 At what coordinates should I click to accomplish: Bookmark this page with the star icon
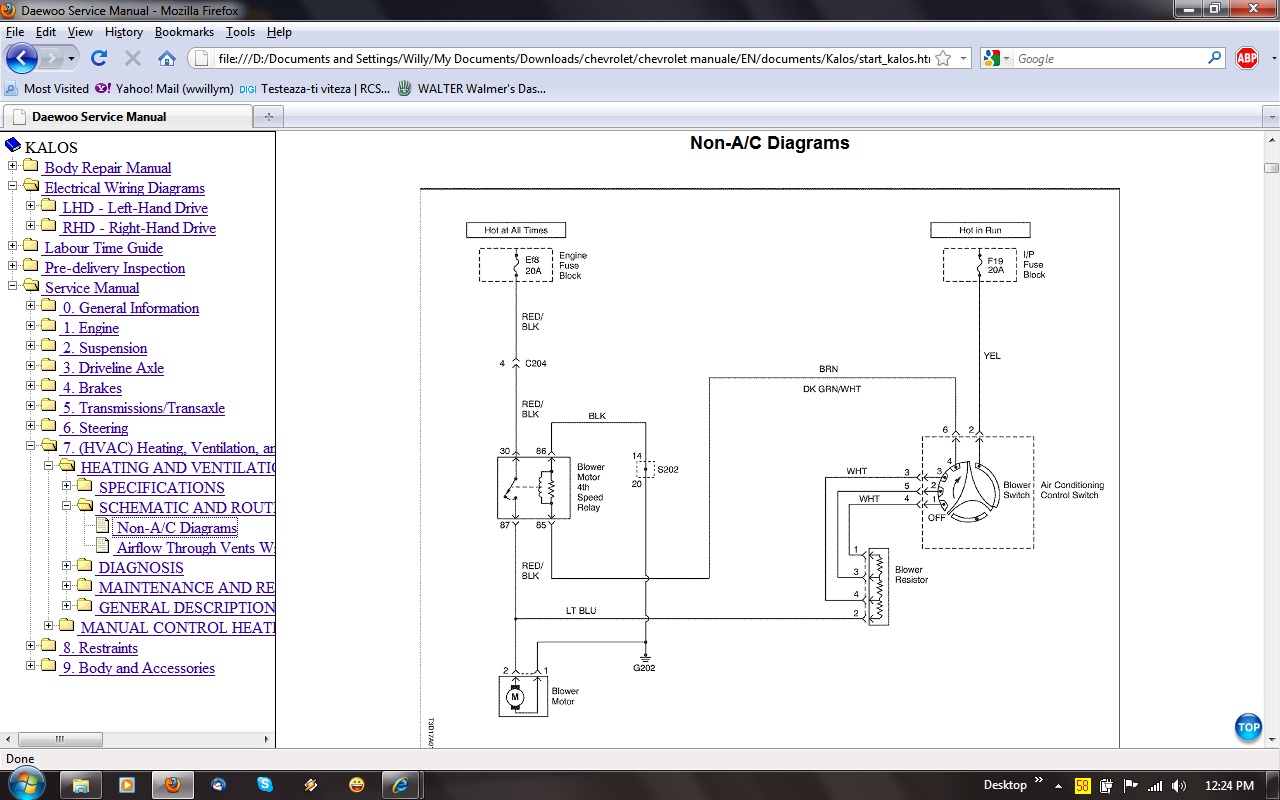943,58
